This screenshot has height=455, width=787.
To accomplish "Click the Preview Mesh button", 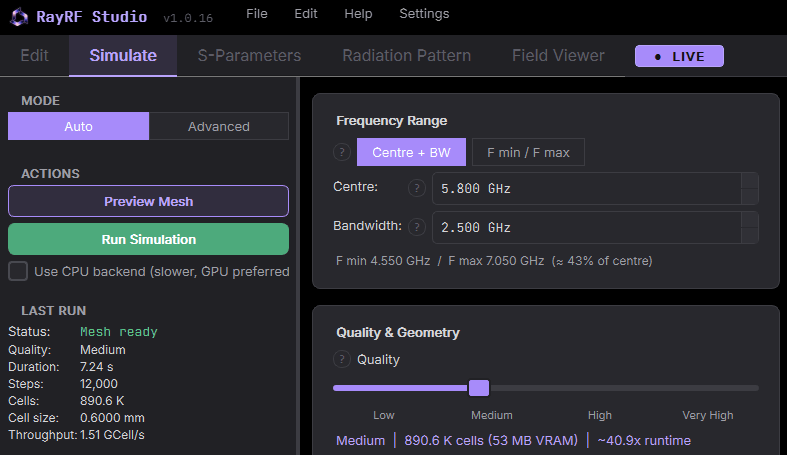I will (149, 201).
